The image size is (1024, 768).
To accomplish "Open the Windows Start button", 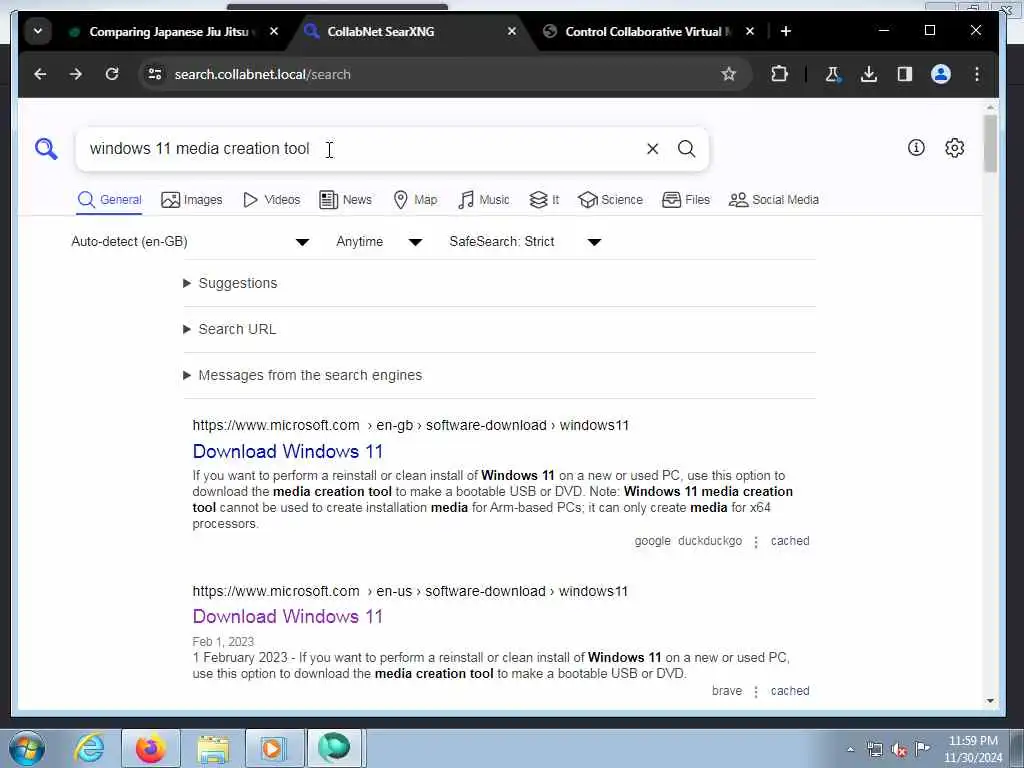I will pos(27,748).
